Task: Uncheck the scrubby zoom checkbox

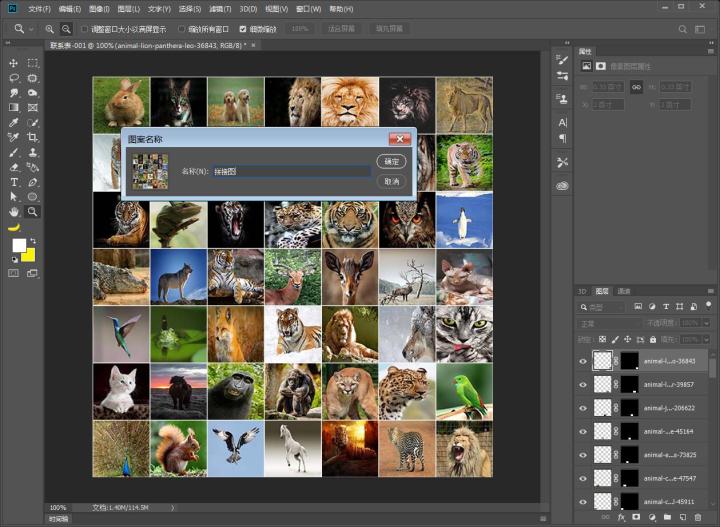Action: [242, 29]
